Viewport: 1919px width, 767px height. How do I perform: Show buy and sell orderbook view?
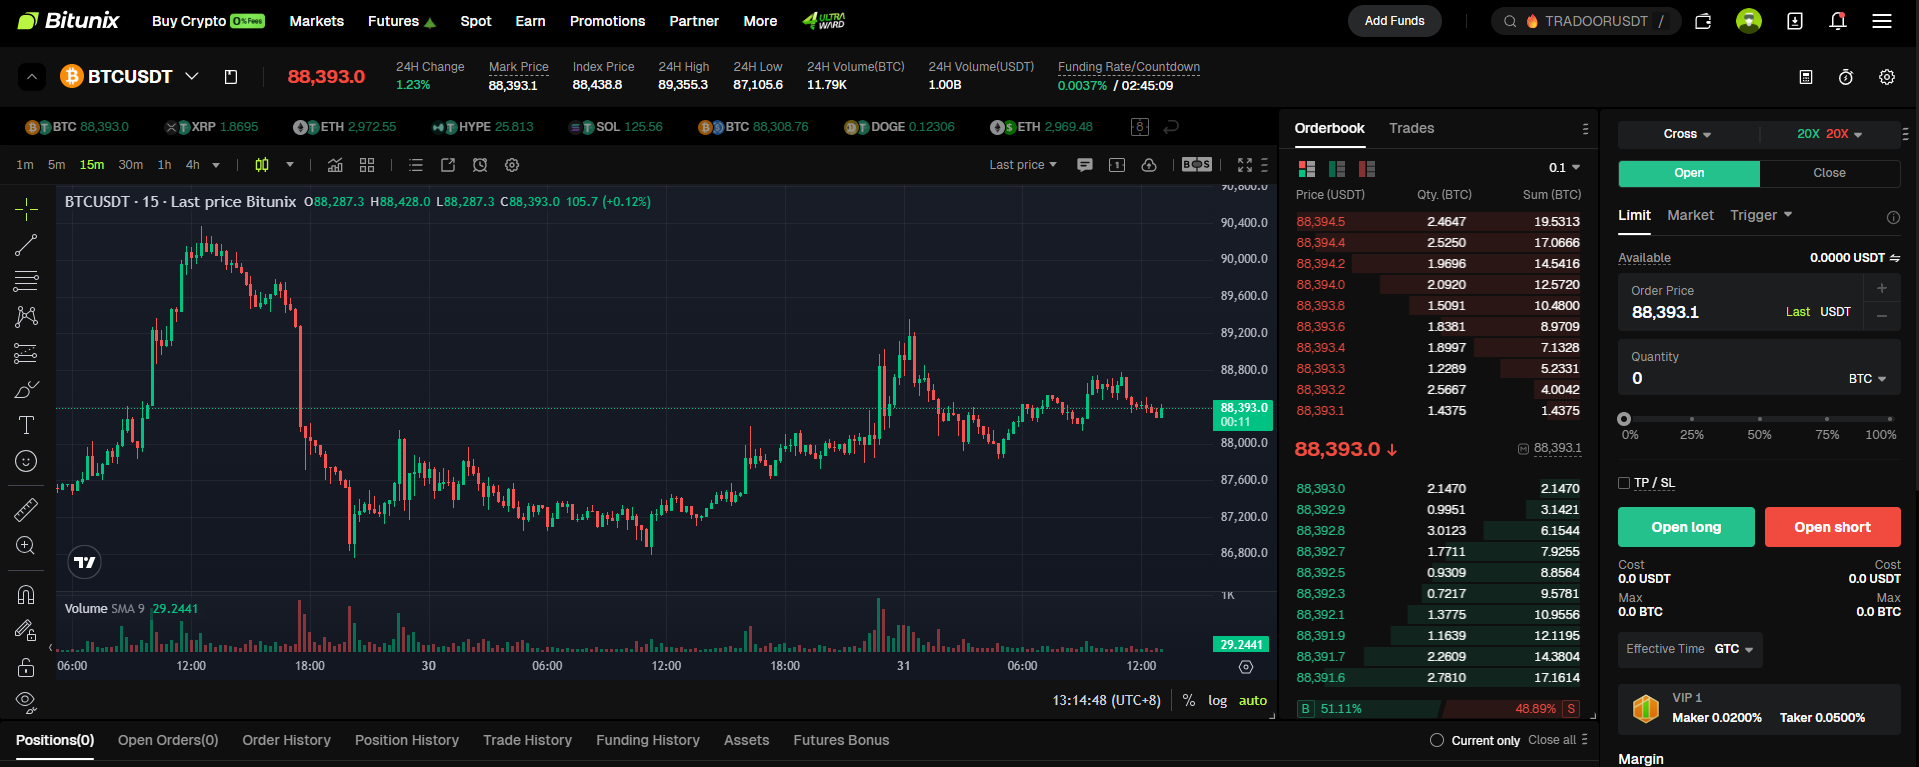point(1306,169)
